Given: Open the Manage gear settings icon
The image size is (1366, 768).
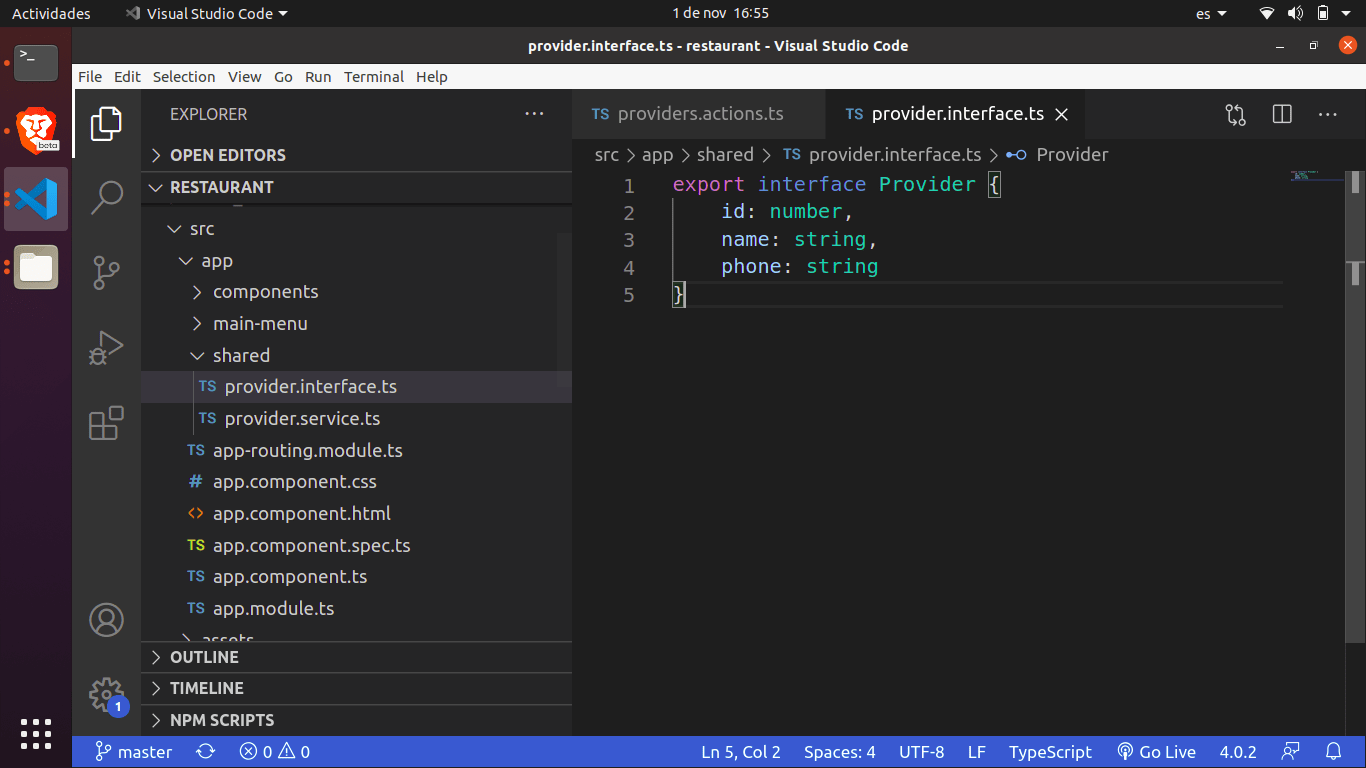Looking at the screenshot, I should click(x=106, y=693).
